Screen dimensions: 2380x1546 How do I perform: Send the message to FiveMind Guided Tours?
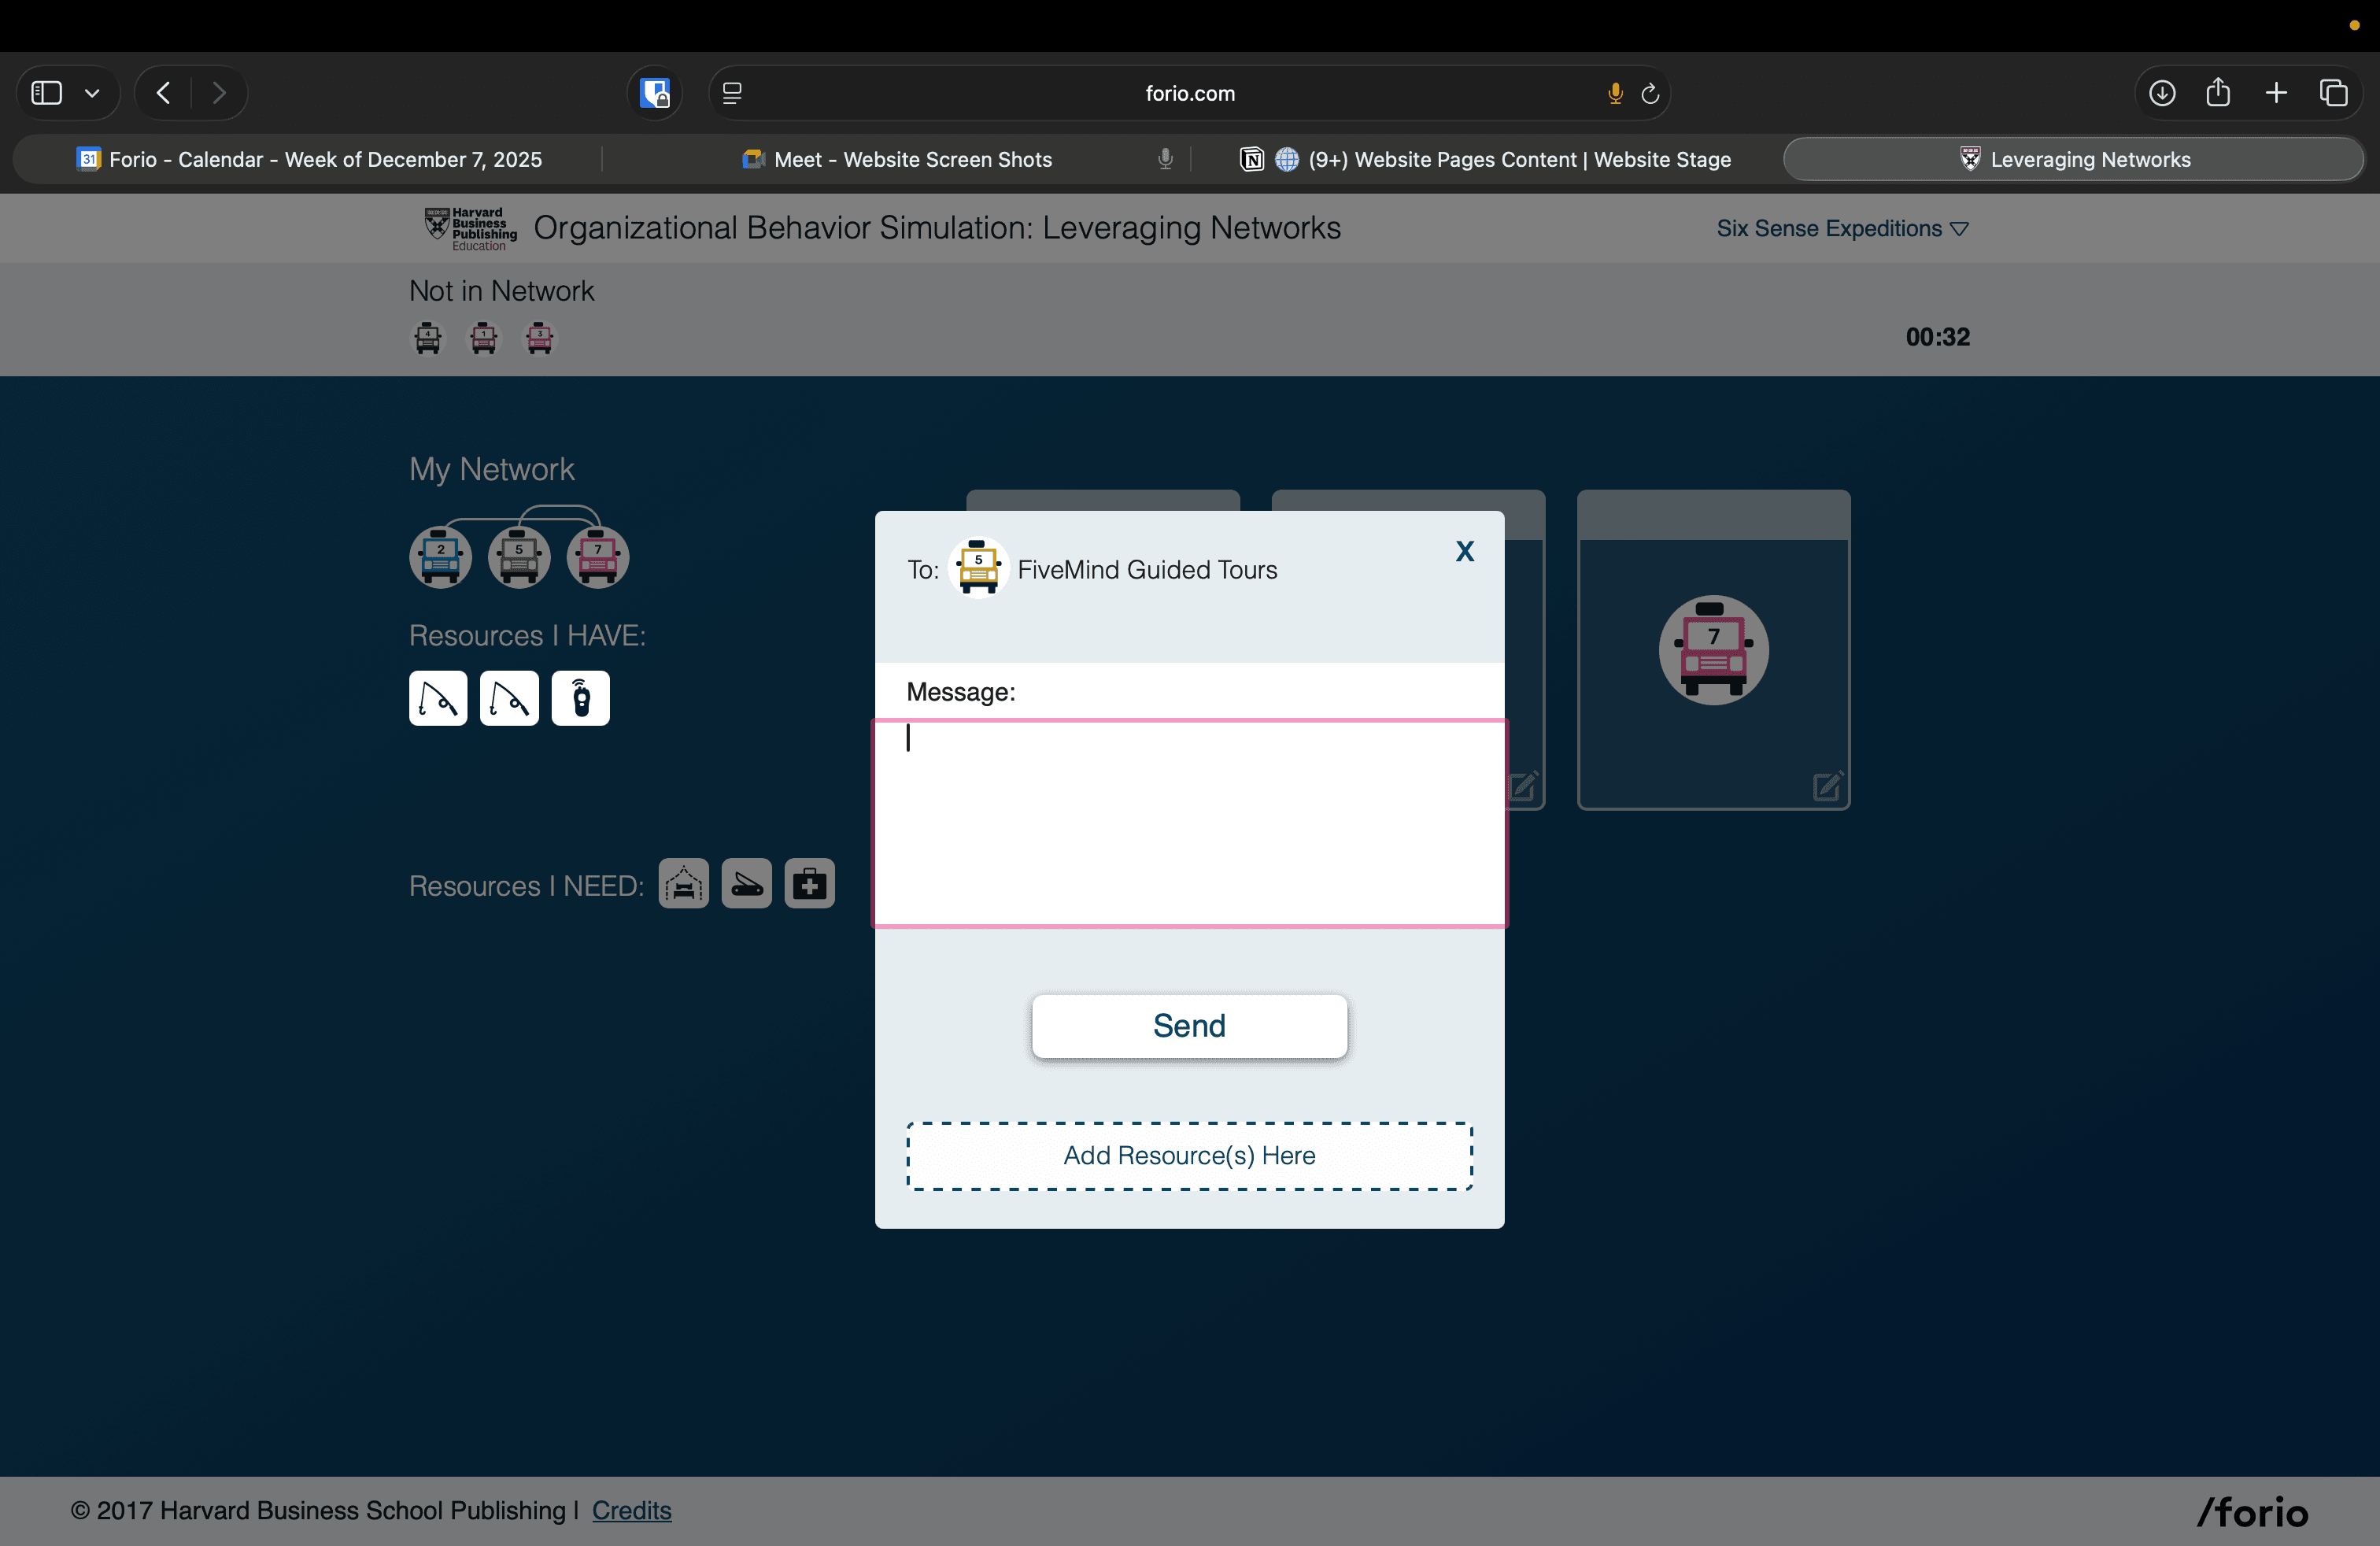click(1189, 1026)
